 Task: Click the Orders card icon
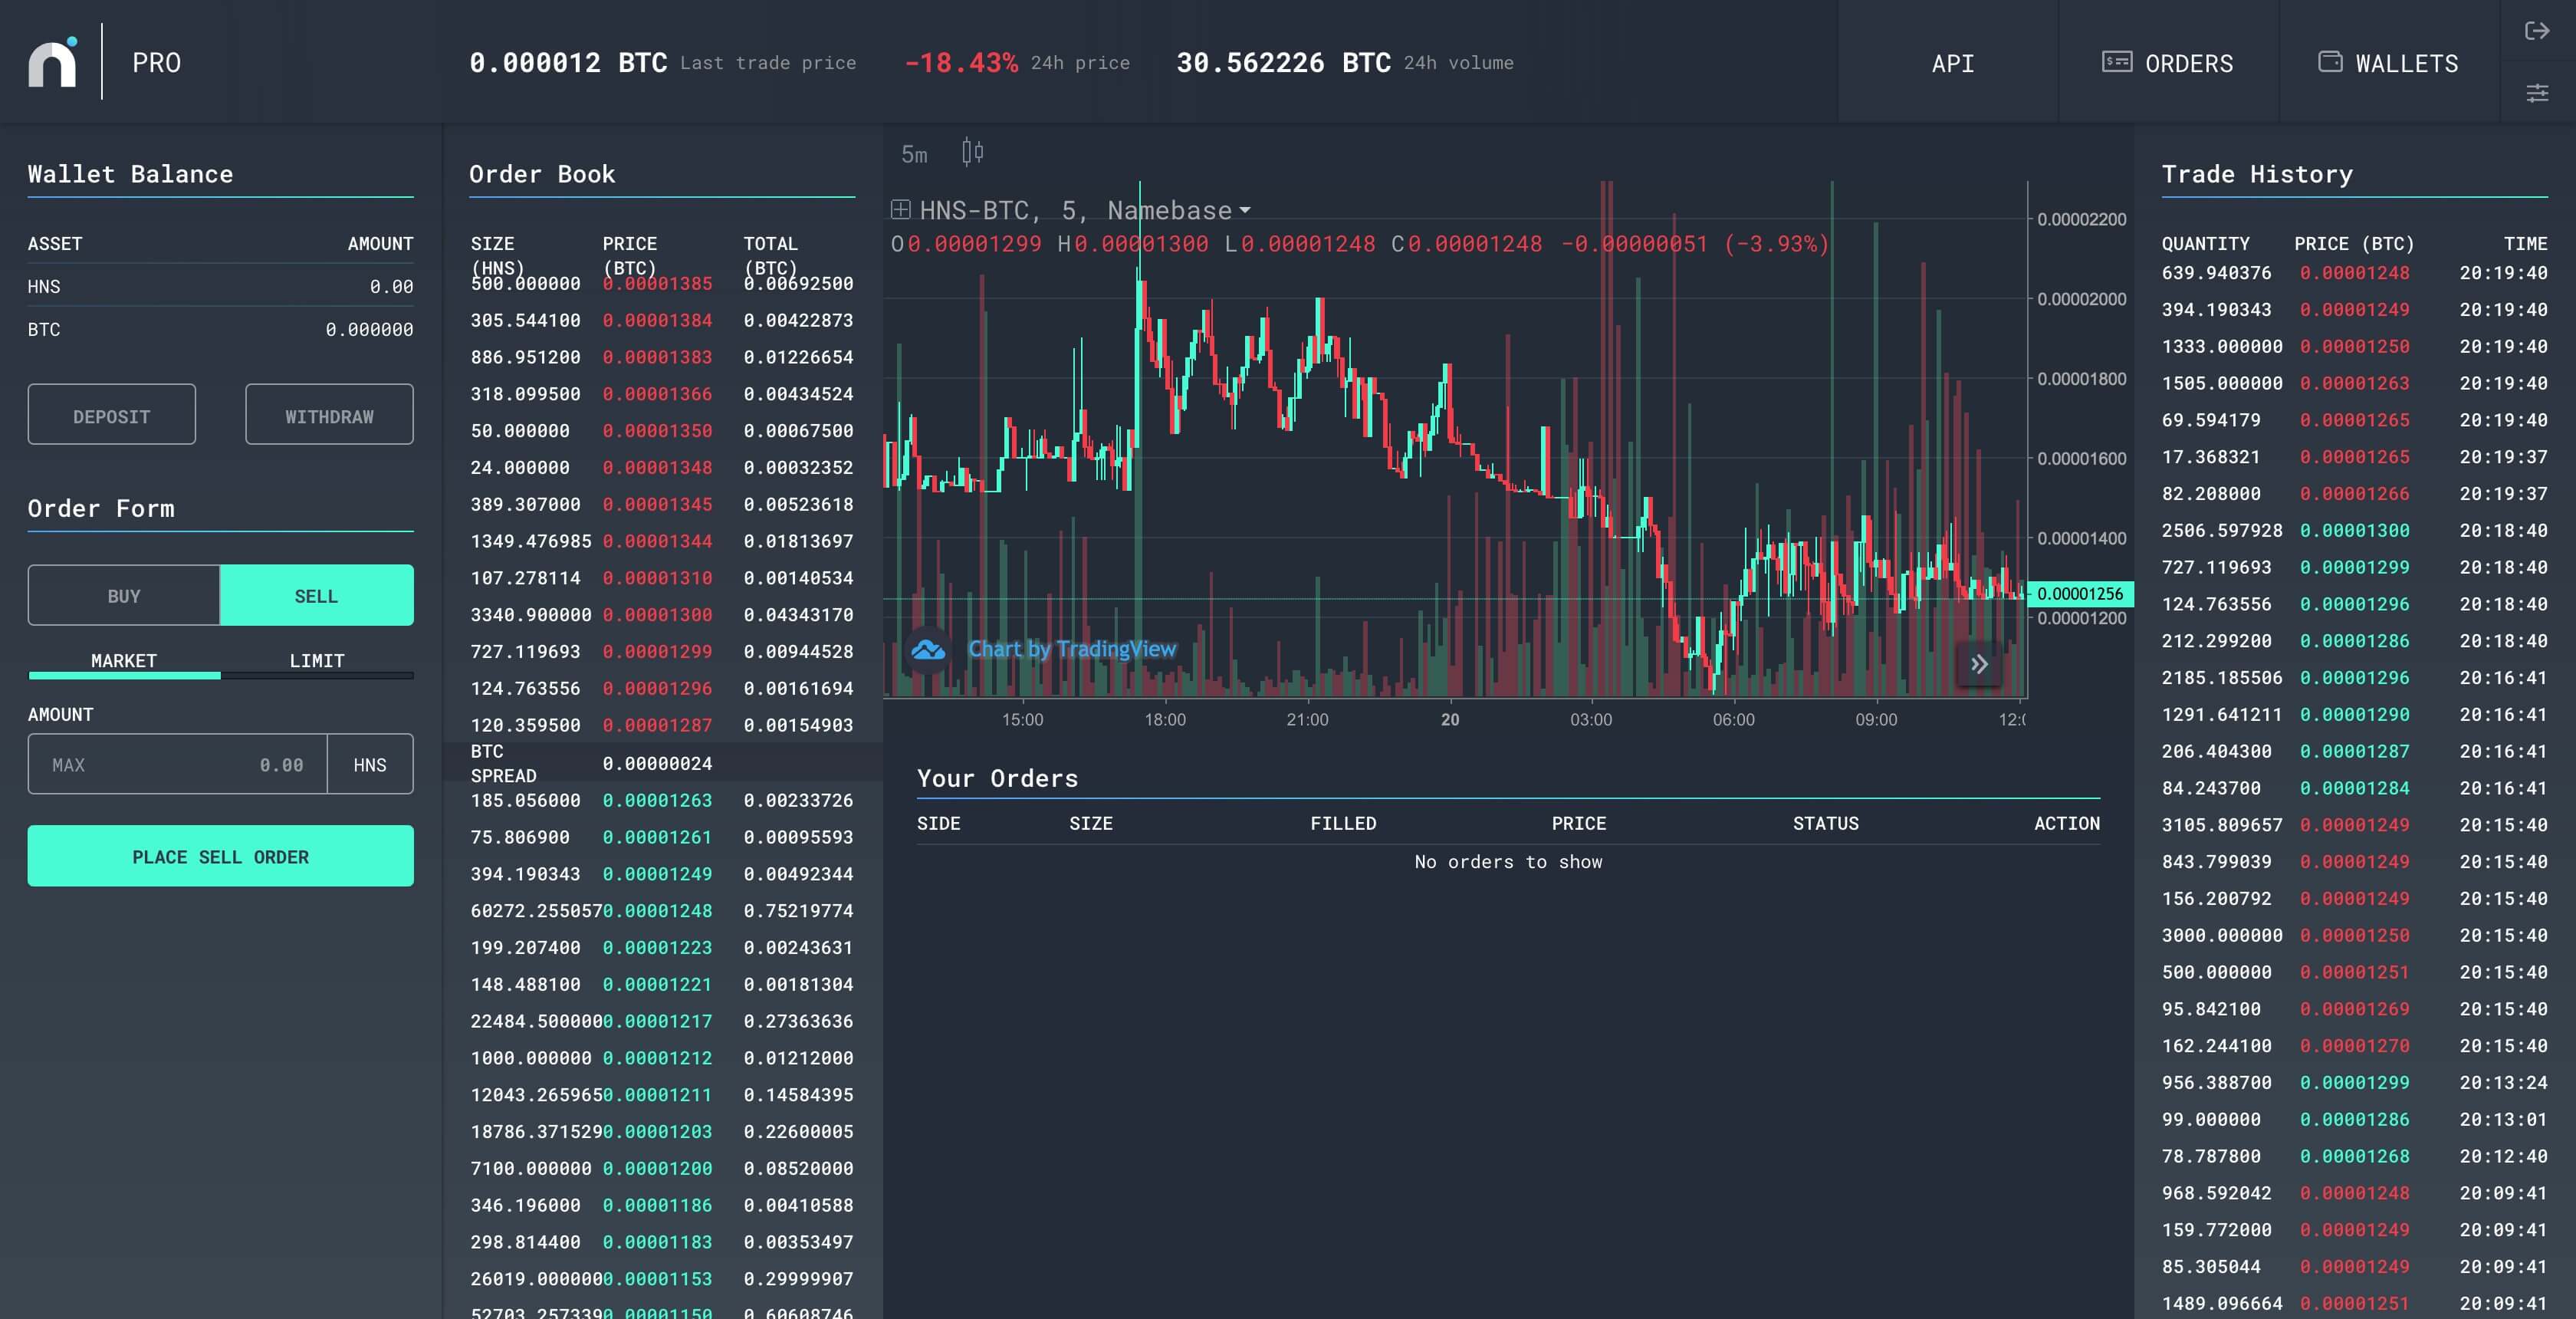click(x=2116, y=62)
